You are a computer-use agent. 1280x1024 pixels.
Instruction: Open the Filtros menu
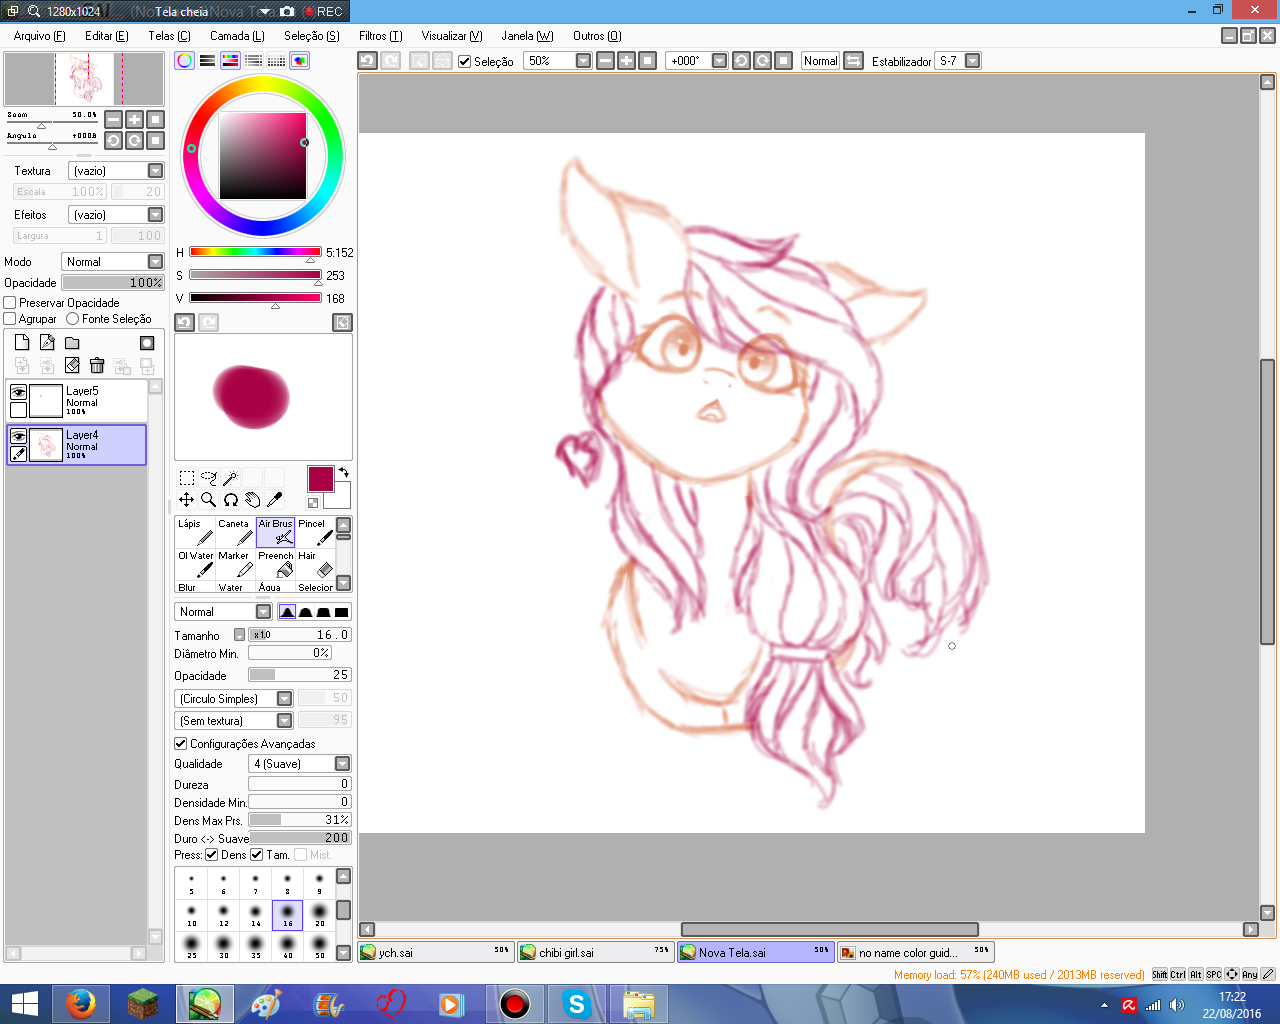(381, 36)
